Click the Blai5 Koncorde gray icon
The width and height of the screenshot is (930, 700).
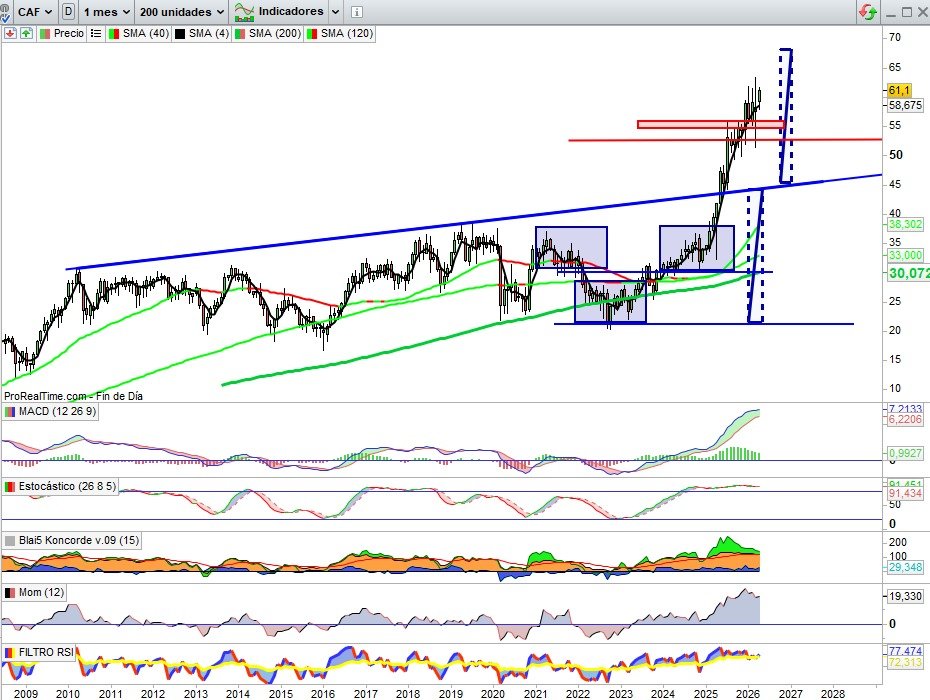[x=10, y=540]
